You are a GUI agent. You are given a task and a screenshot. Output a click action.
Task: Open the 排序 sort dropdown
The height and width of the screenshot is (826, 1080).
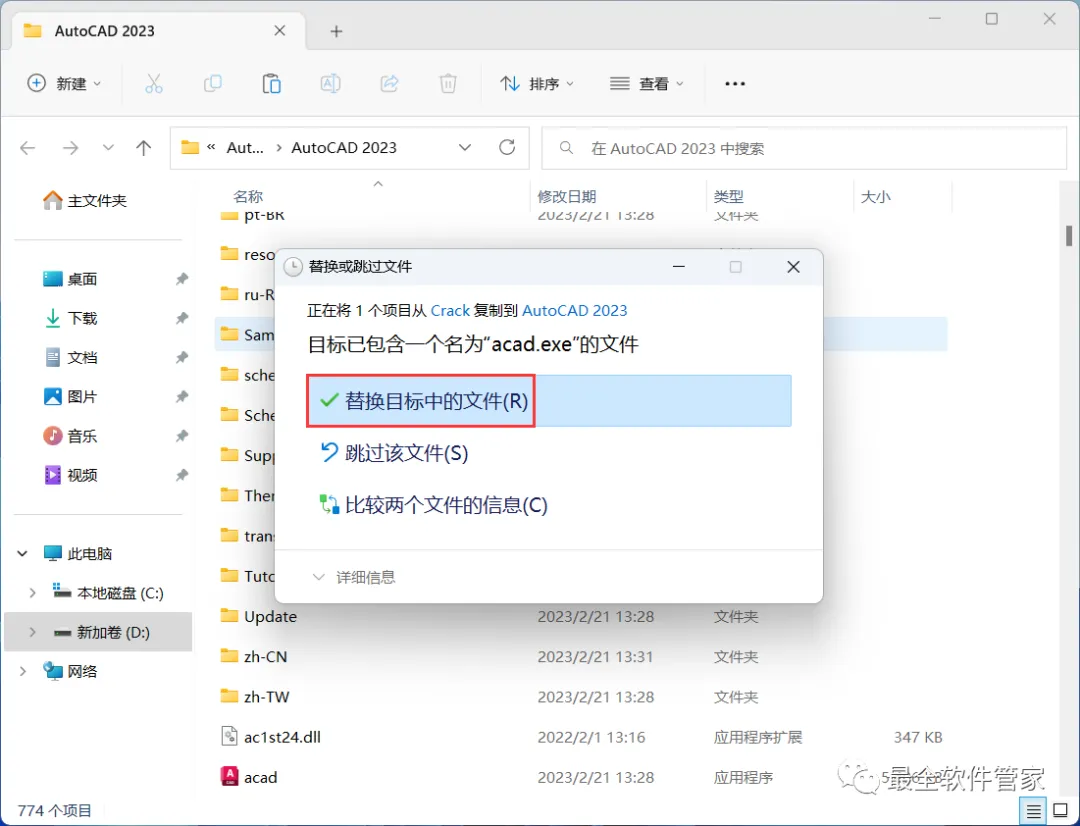[537, 84]
